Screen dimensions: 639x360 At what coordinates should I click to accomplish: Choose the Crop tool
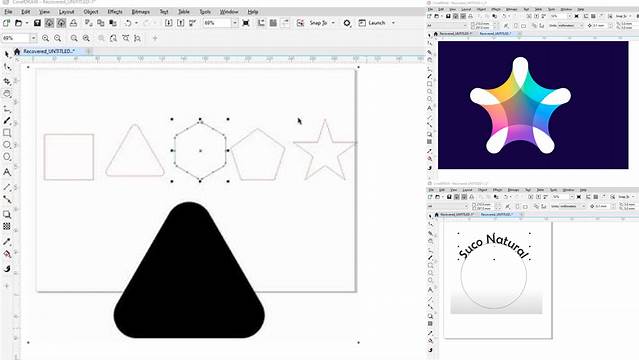point(7,81)
